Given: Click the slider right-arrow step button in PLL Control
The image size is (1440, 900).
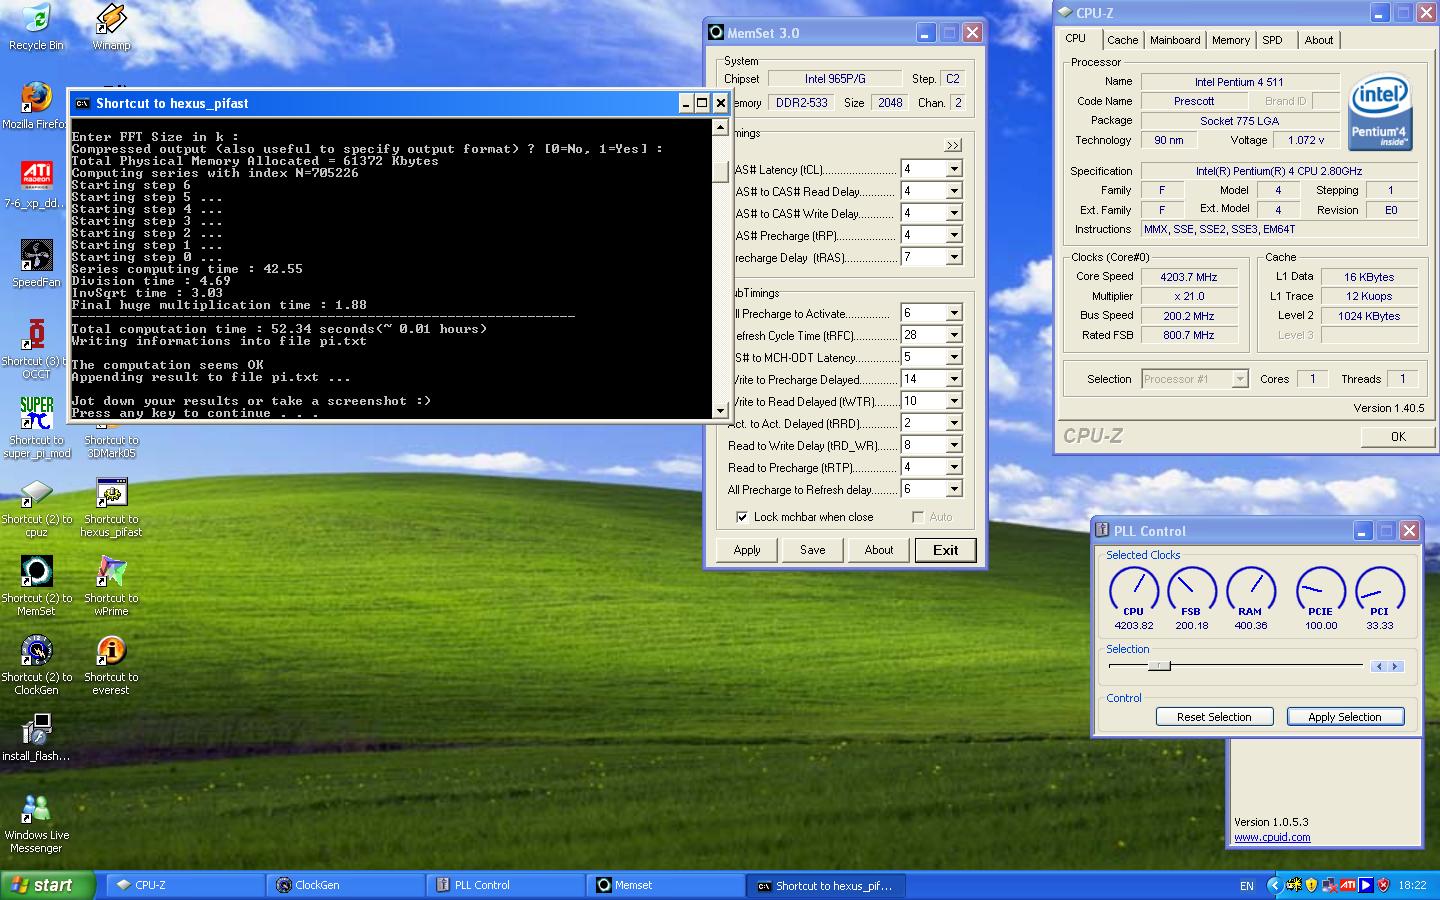Looking at the screenshot, I should tap(1396, 666).
